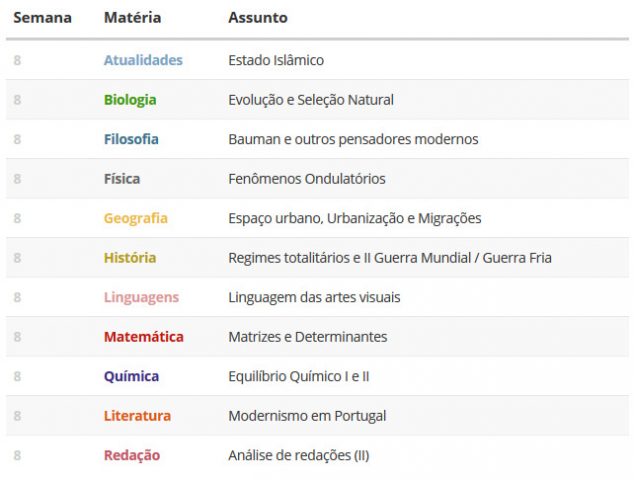Sort by the Semana column header

42,18
